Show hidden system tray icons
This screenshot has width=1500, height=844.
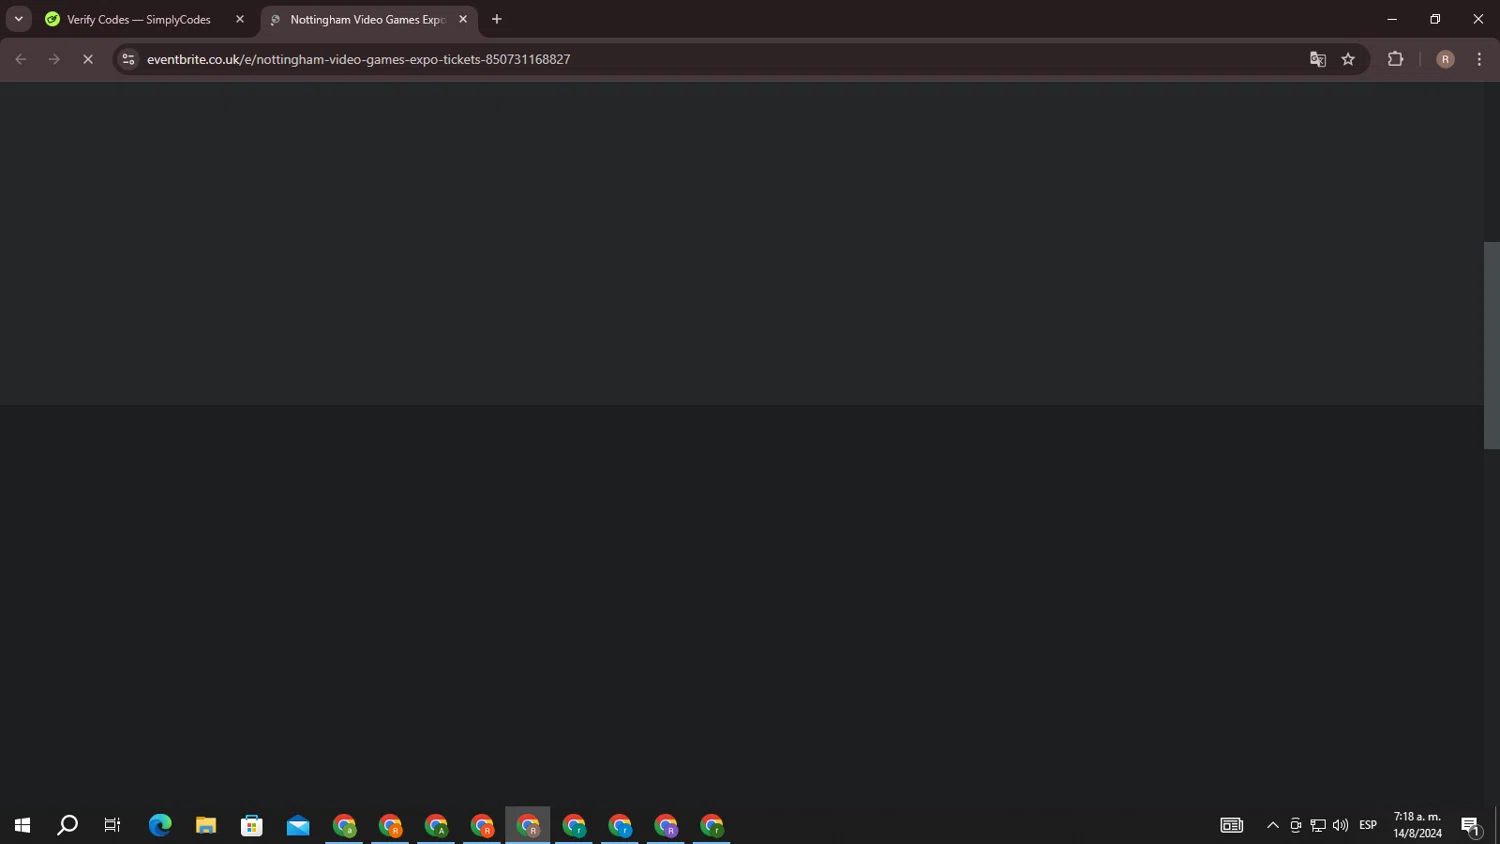click(x=1273, y=825)
